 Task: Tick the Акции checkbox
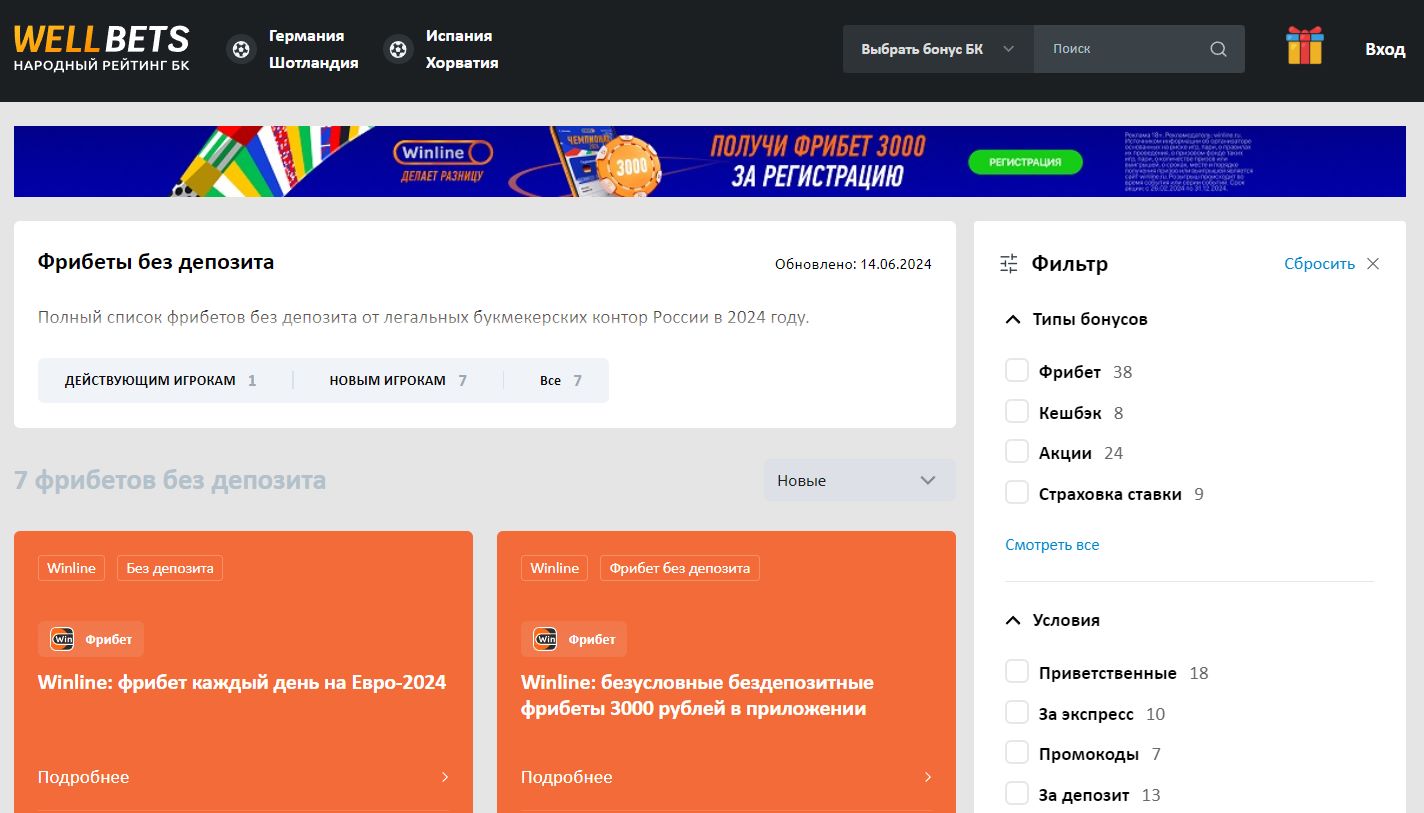pyautogui.click(x=1017, y=452)
